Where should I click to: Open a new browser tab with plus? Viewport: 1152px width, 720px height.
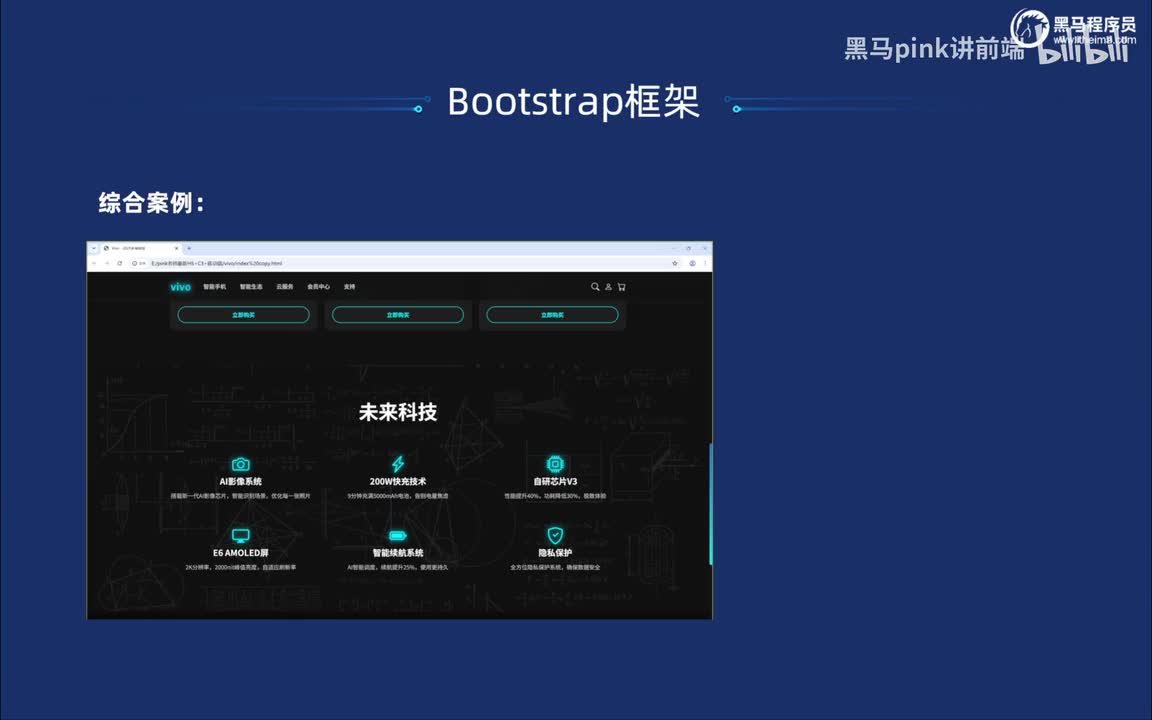(189, 248)
